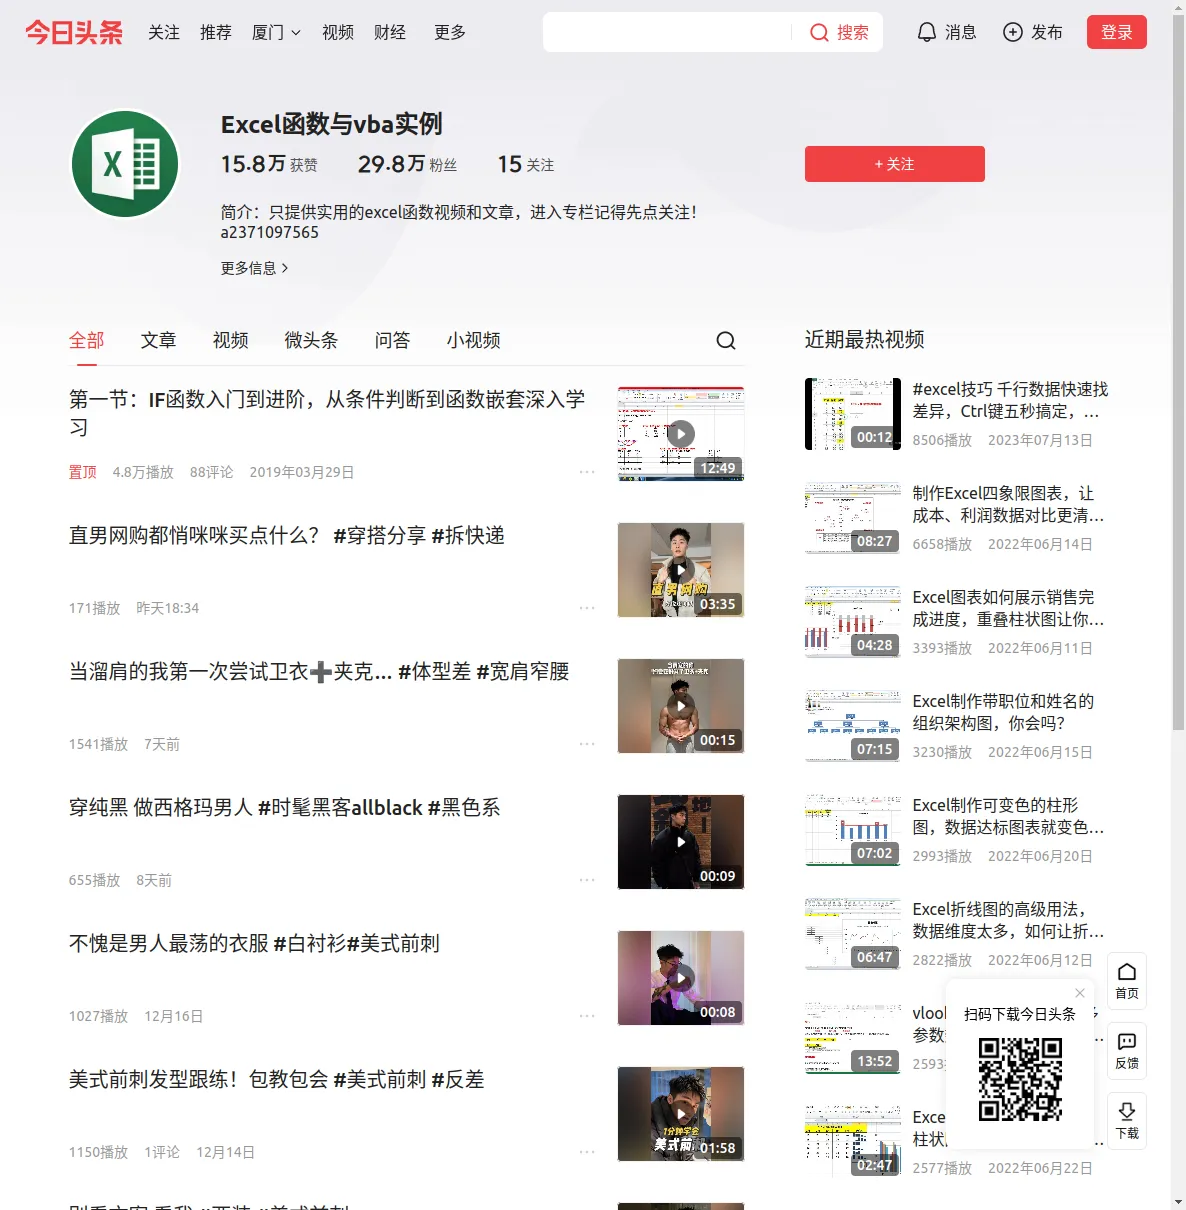
Task: Click the 04:28 hot video thumbnail
Action: (853, 622)
